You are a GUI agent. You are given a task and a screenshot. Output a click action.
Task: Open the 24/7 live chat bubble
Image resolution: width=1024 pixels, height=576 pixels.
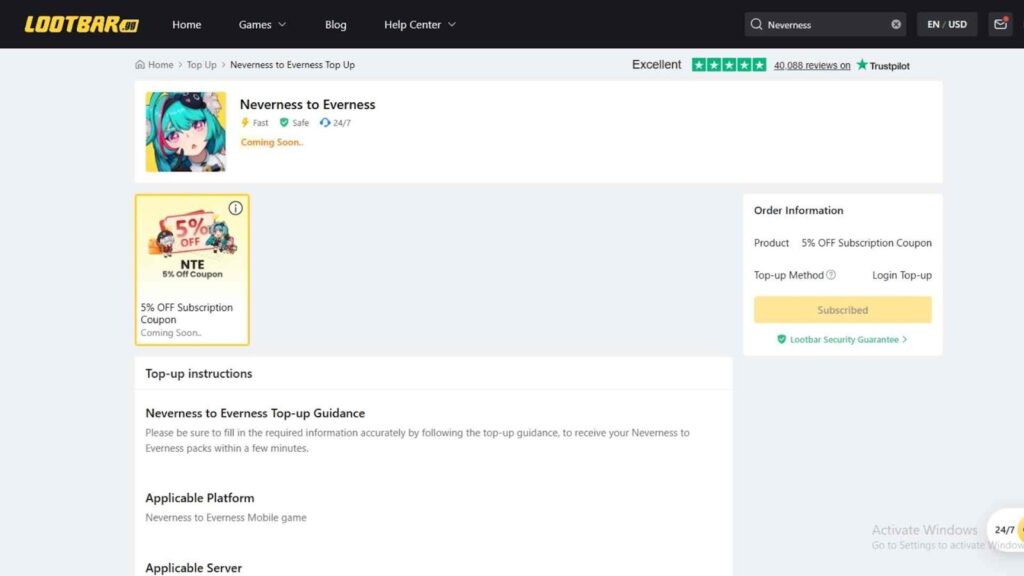[x=1004, y=531]
